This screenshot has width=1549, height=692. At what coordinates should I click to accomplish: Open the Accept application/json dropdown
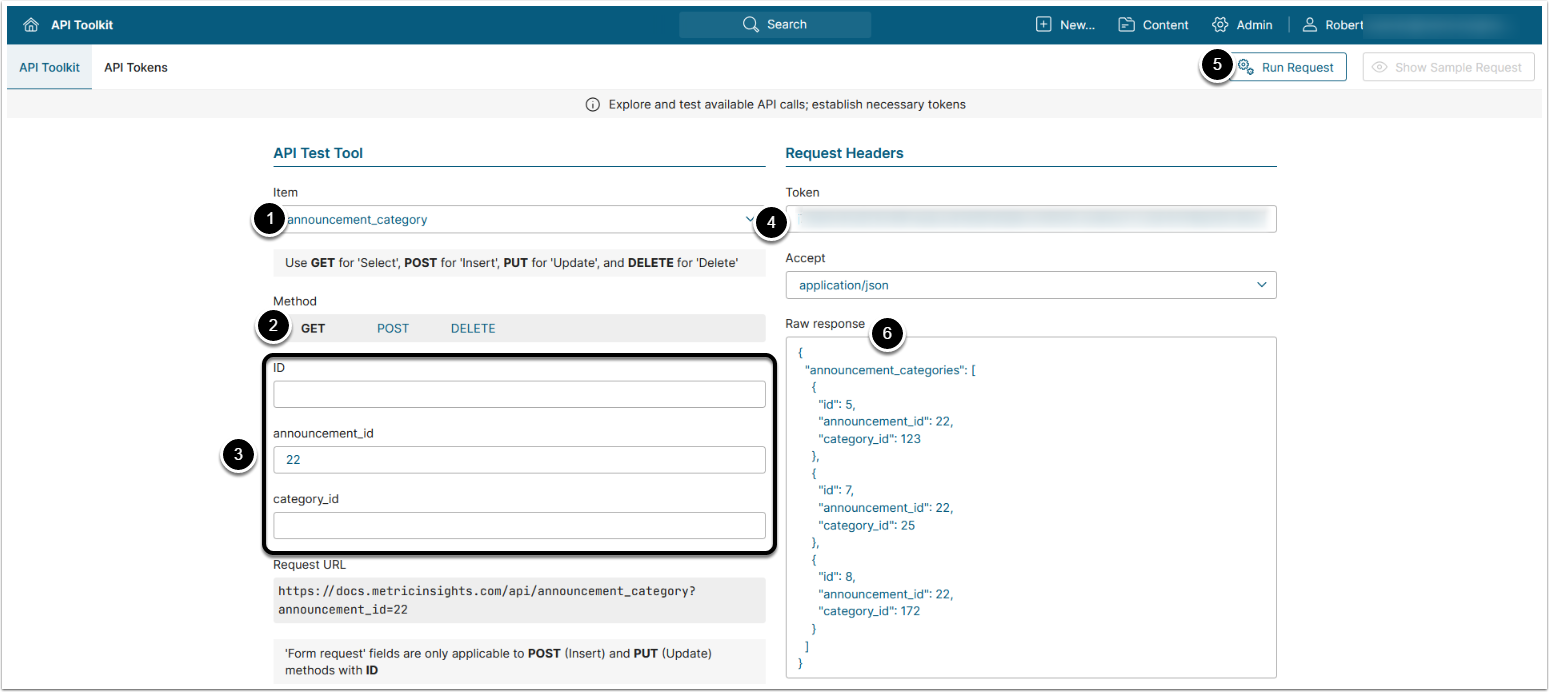click(x=1031, y=285)
